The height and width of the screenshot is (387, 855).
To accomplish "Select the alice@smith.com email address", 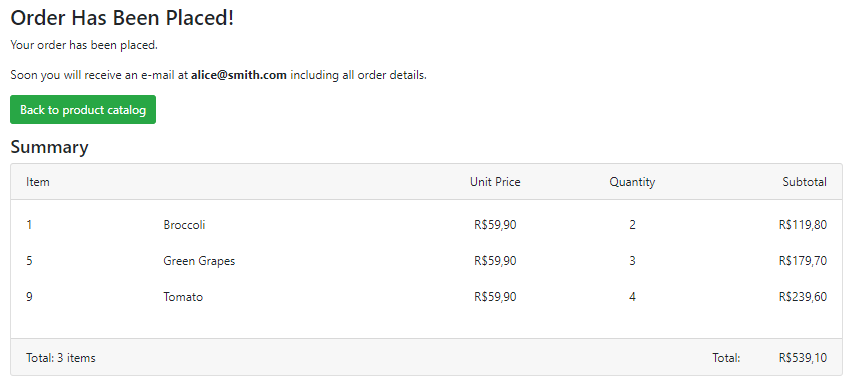I will point(239,75).
